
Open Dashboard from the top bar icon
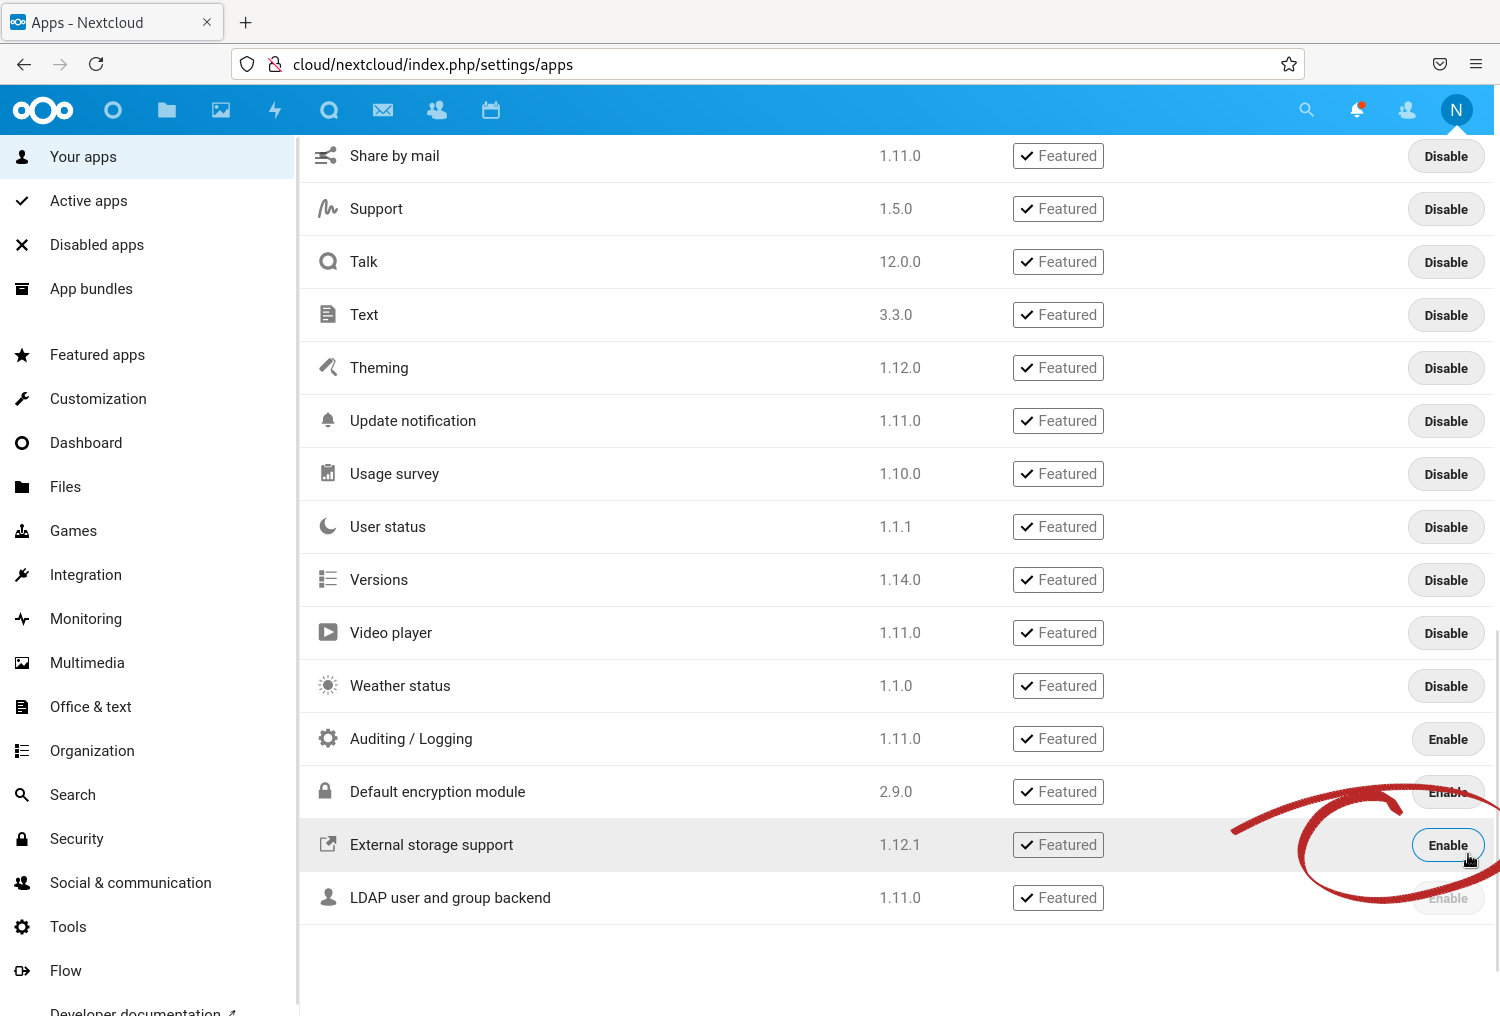point(113,110)
